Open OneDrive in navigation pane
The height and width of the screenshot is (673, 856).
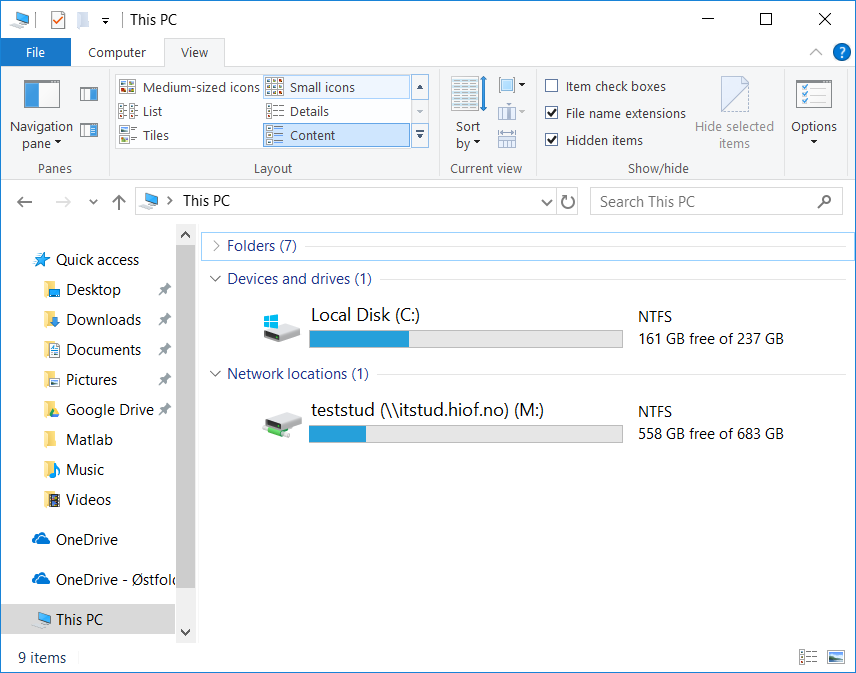click(87, 540)
